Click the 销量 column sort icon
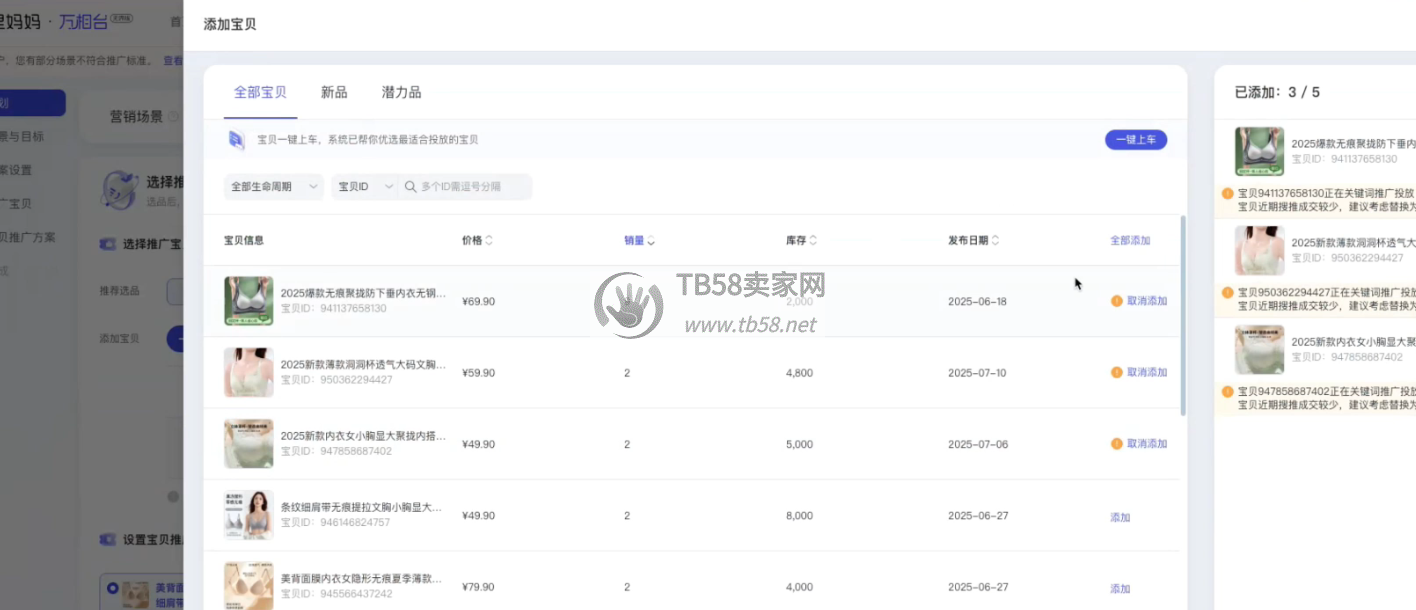The width and height of the screenshot is (1416, 610). point(652,240)
